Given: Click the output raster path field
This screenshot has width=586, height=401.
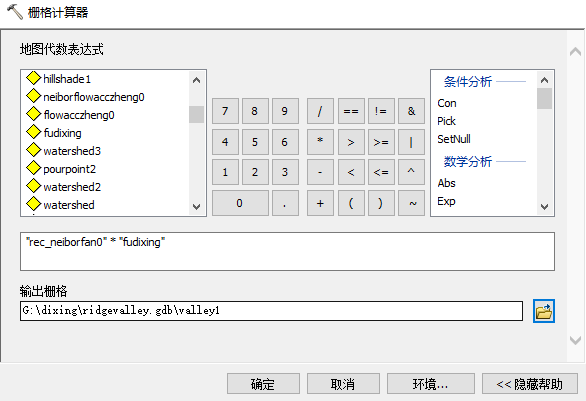Looking at the screenshot, I should [271, 311].
